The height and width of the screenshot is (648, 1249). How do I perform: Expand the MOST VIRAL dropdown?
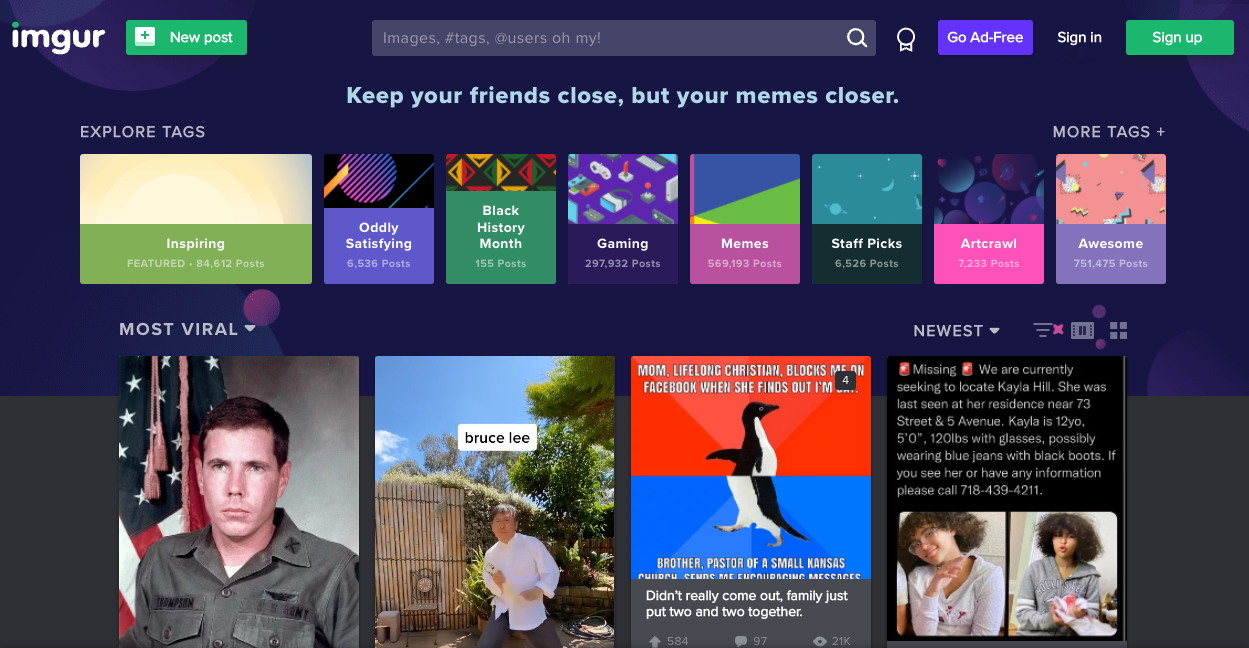(187, 329)
